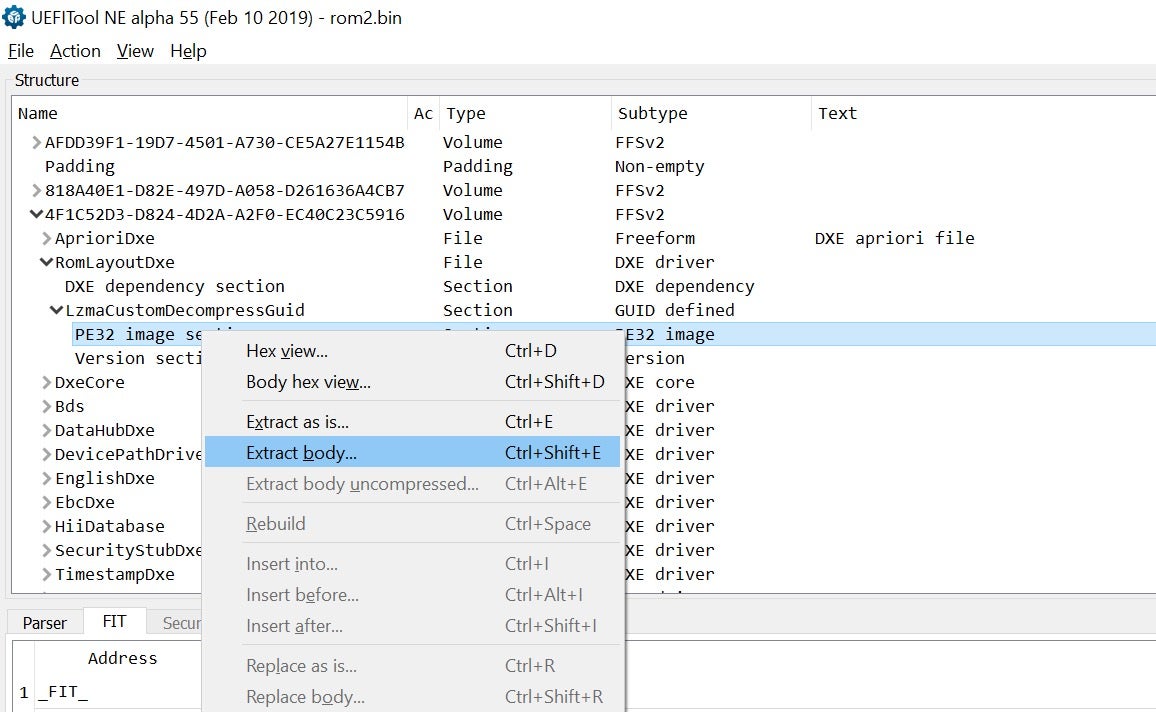Collapse the RomLayoutDxe file node
This screenshot has width=1156, height=712.
point(46,263)
